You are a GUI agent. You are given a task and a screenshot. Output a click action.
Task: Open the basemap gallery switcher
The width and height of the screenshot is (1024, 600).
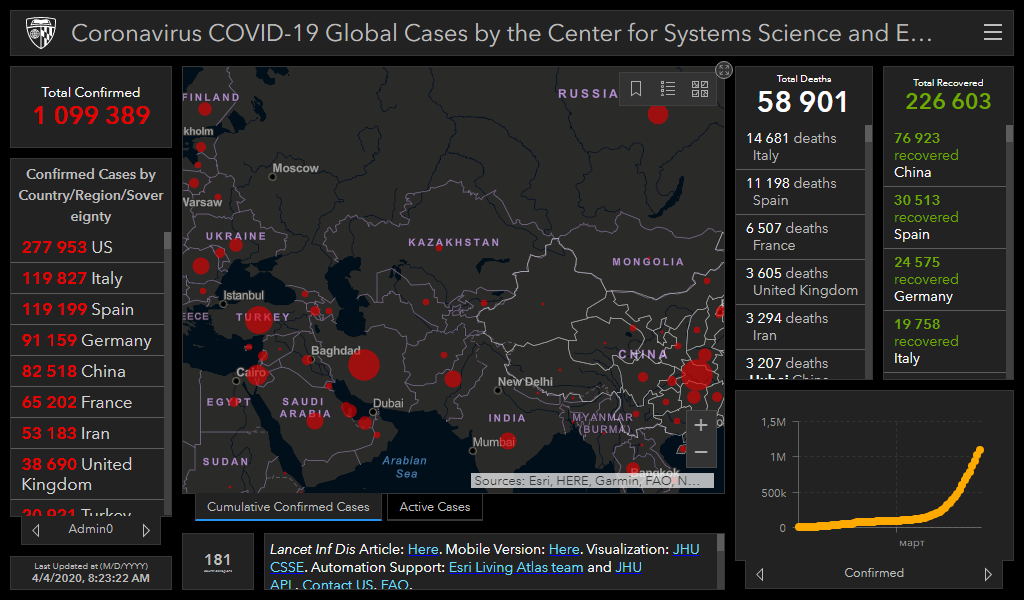coord(700,89)
